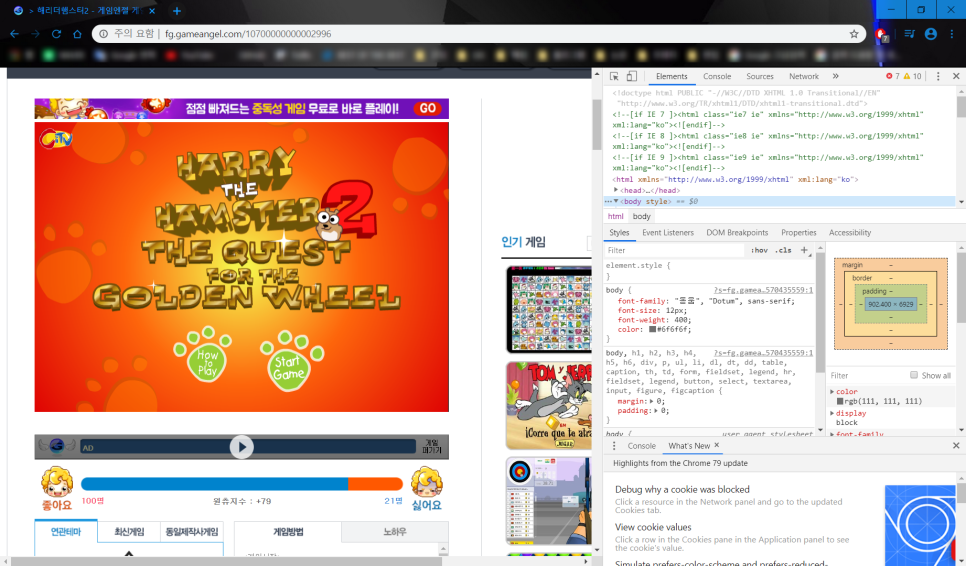This screenshot has height=566, width=966.
Task: Open the DevTools customize three-dot menu
Action: point(938,76)
